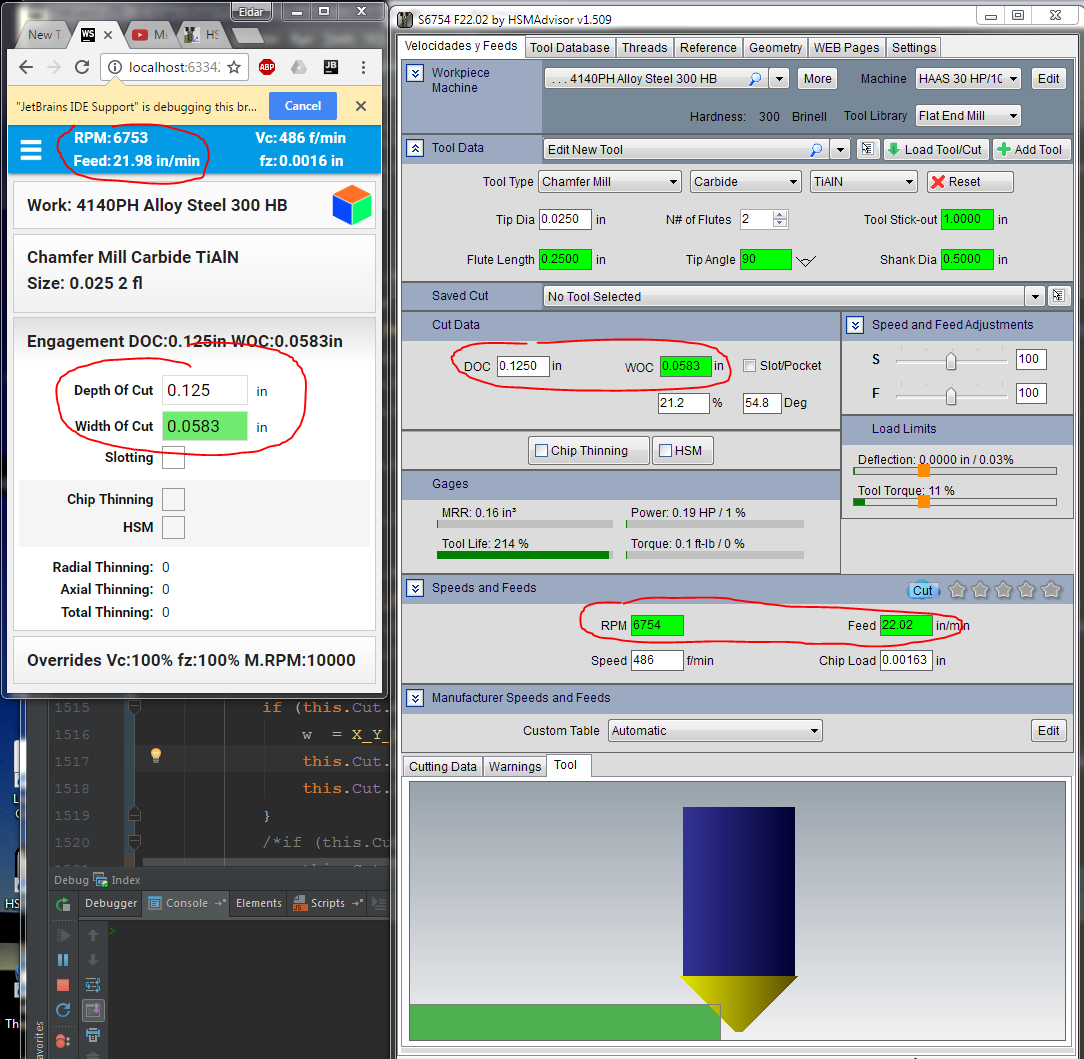
Task: Click the Load Tool/Cut button
Action: click(x=936, y=149)
